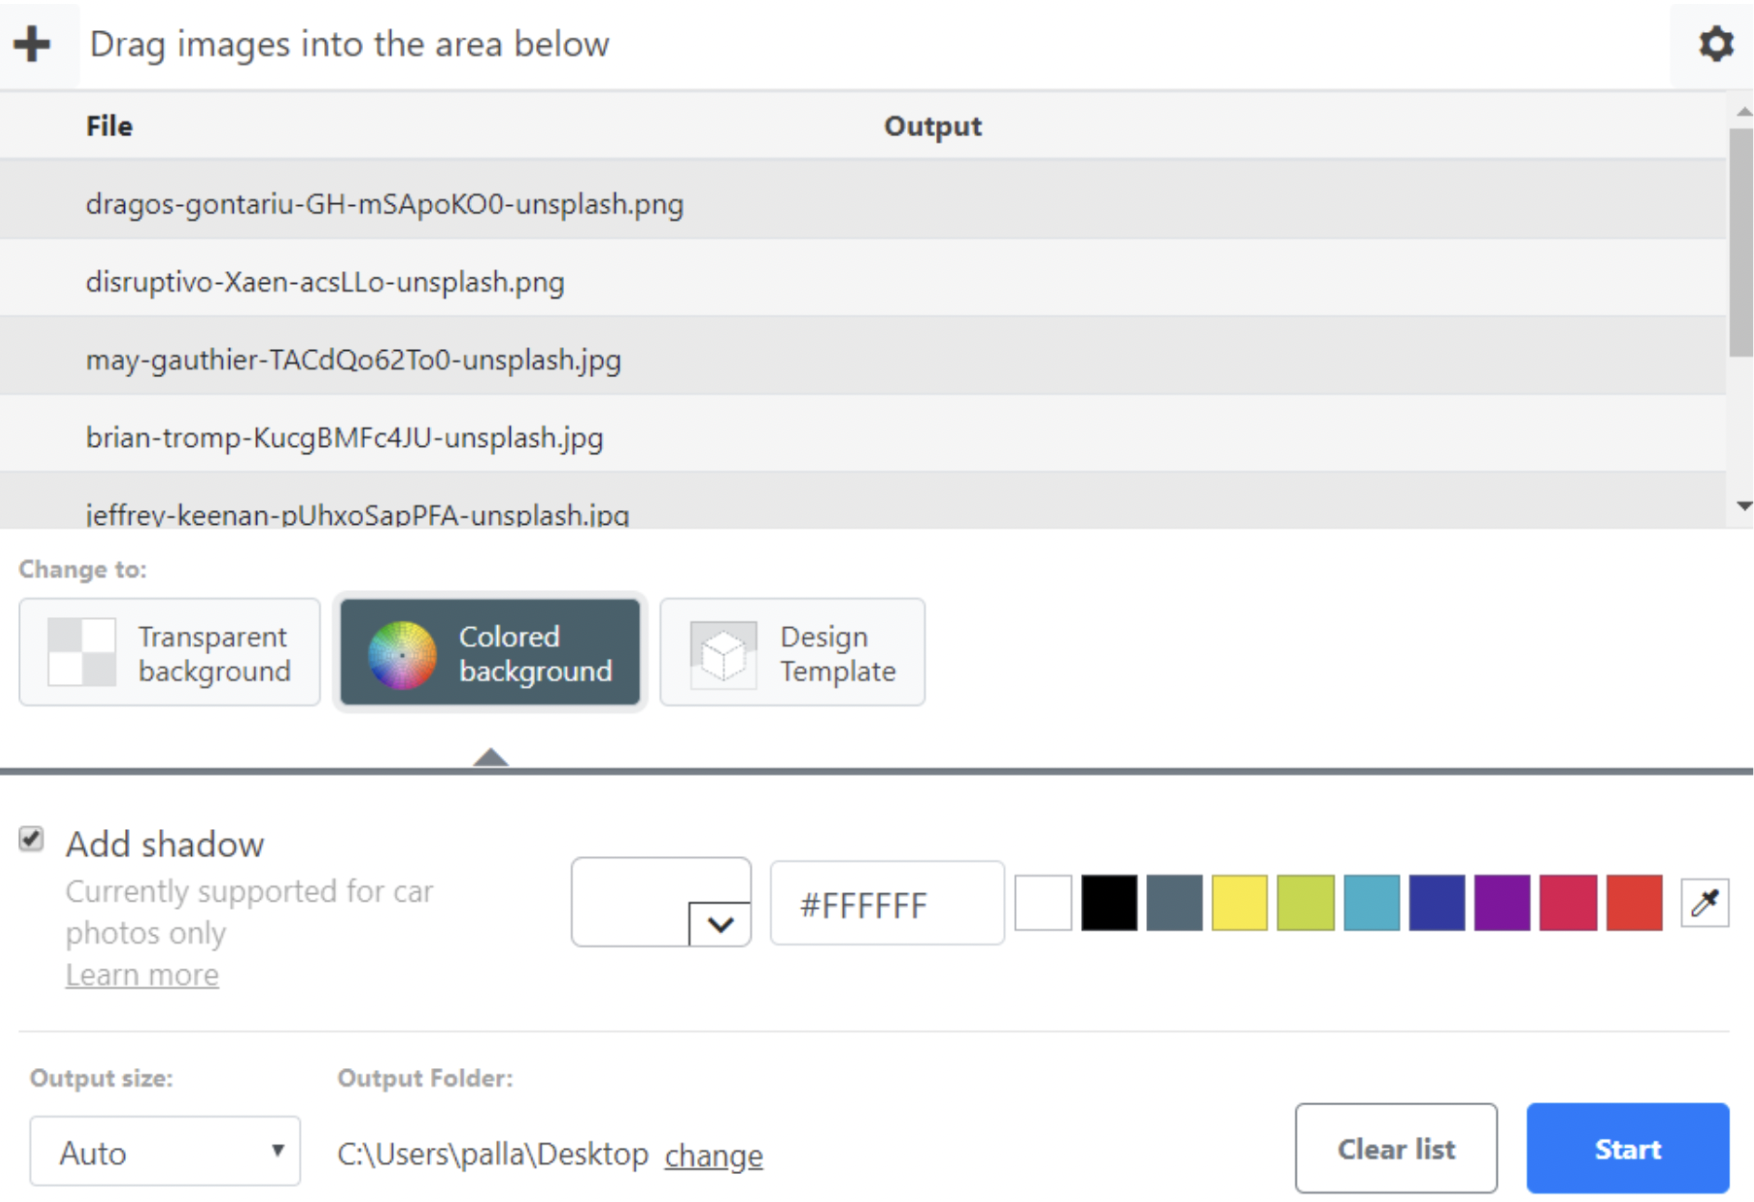The image size is (1754, 1202).
Task: Click the plus icon to add images
Action: point(32,44)
